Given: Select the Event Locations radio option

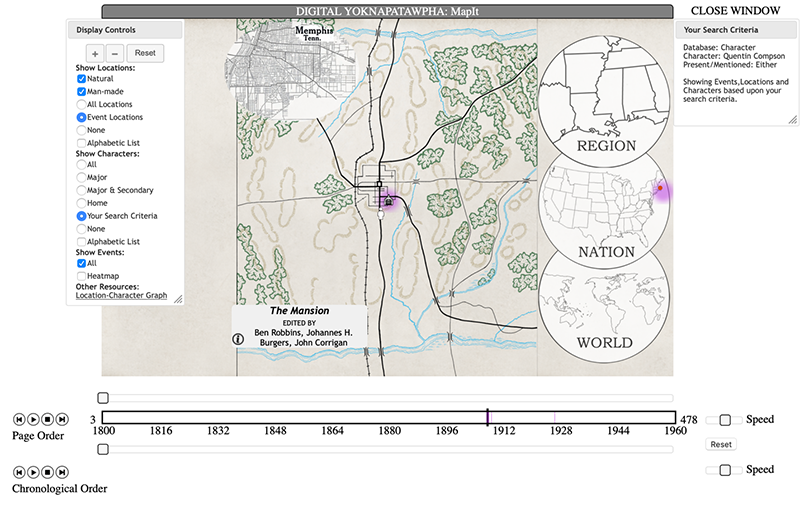Looking at the screenshot, I should pyautogui.click(x=81, y=117).
